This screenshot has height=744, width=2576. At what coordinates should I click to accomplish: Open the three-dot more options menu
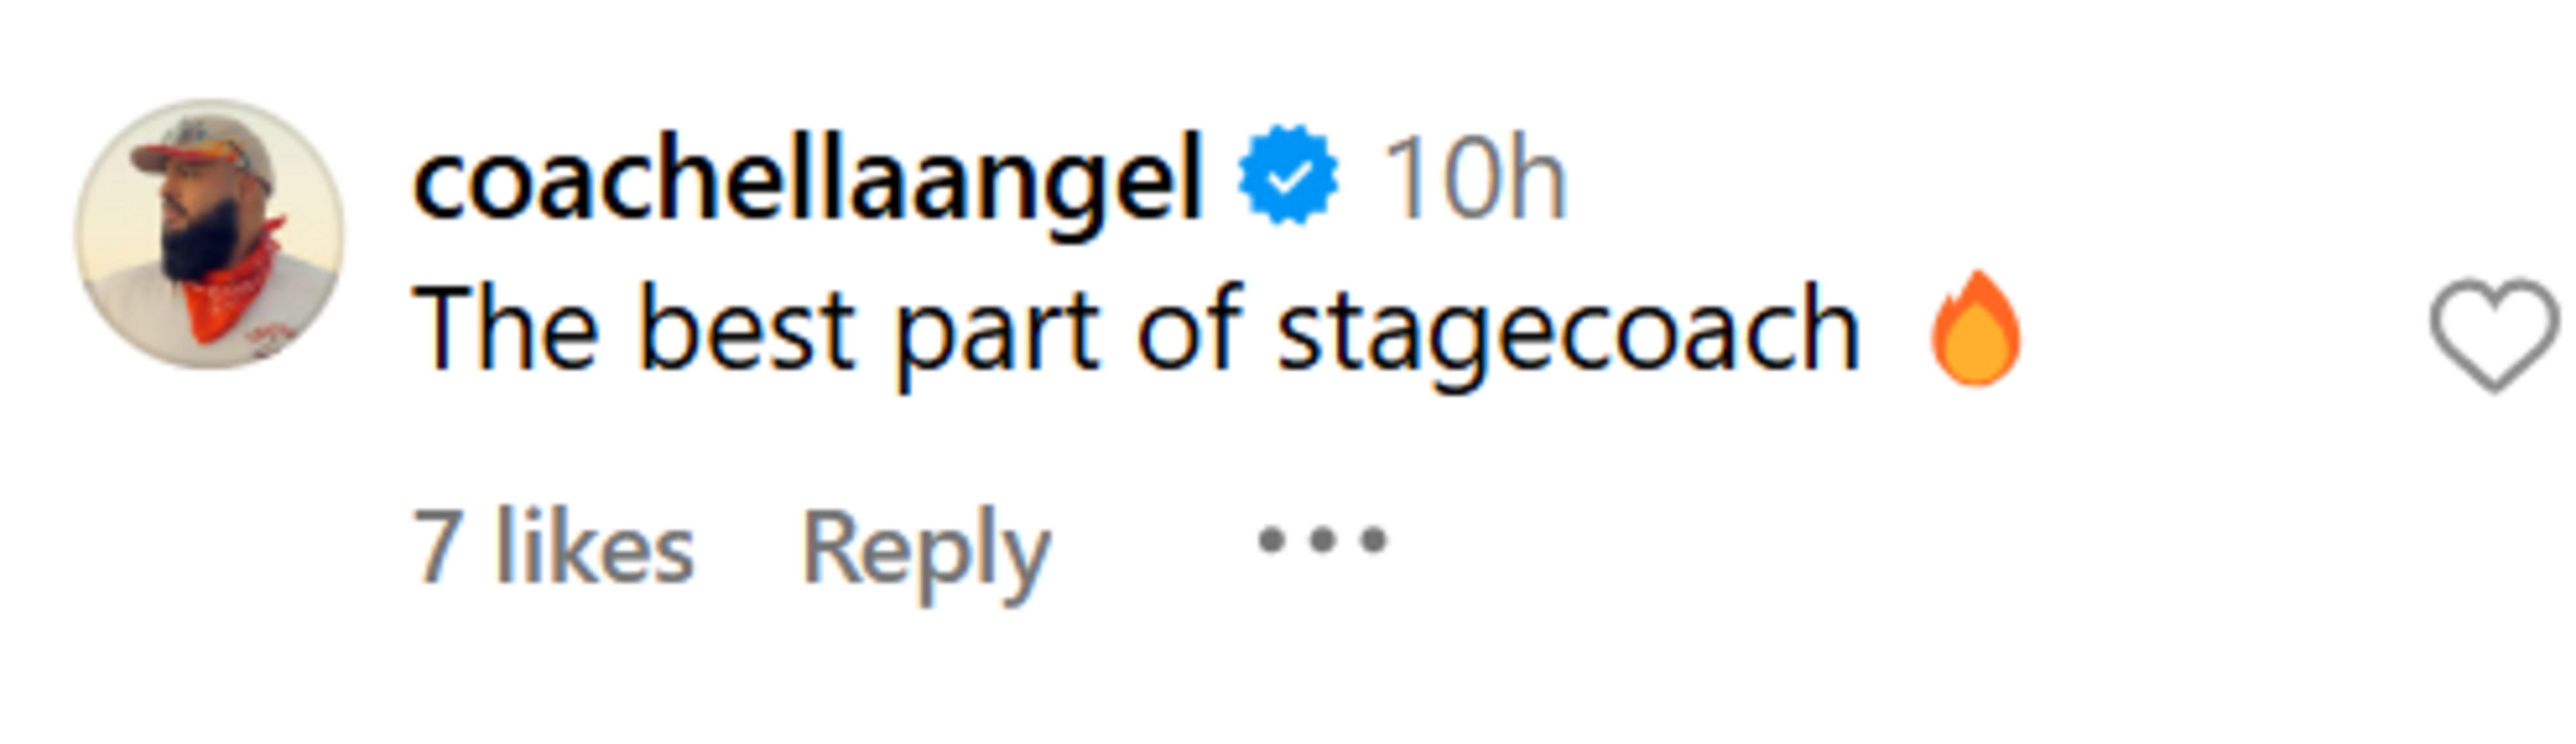tap(1322, 541)
